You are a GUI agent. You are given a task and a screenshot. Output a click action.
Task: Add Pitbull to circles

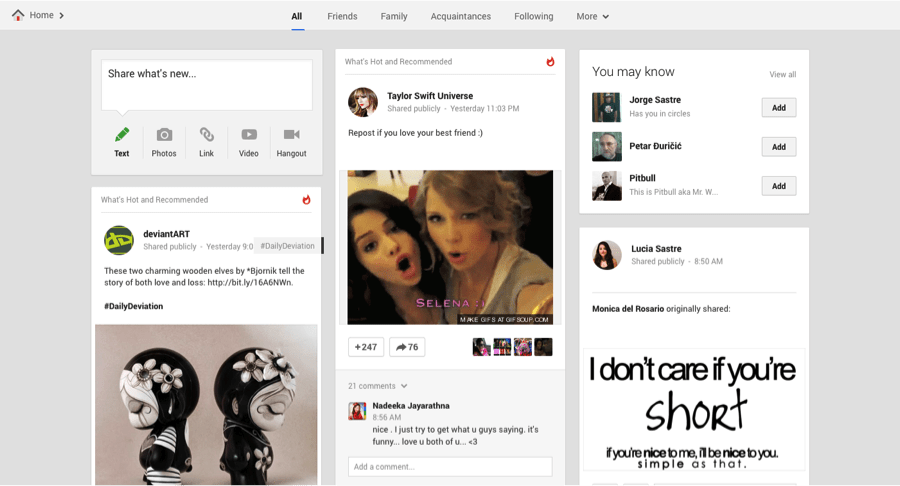tap(779, 186)
